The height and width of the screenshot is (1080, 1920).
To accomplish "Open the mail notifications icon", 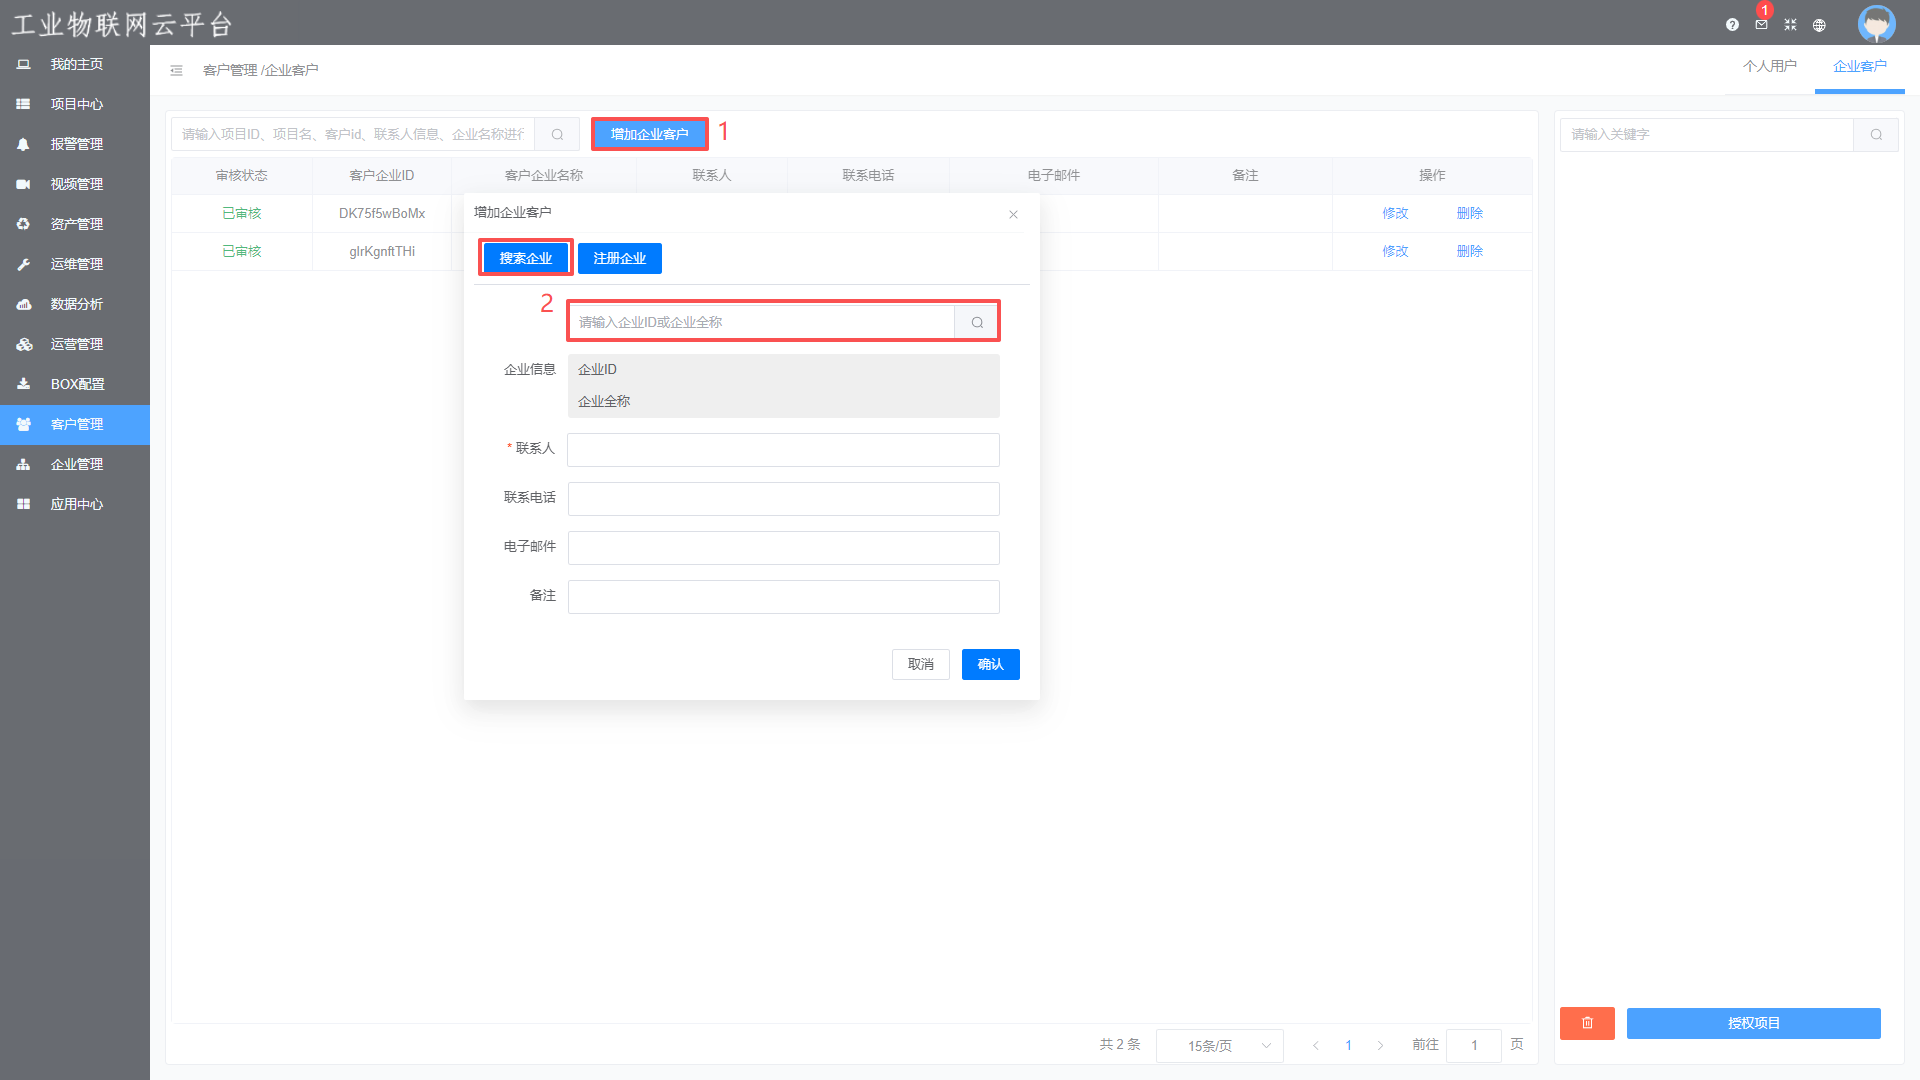I will click(x=1761, y=25).
